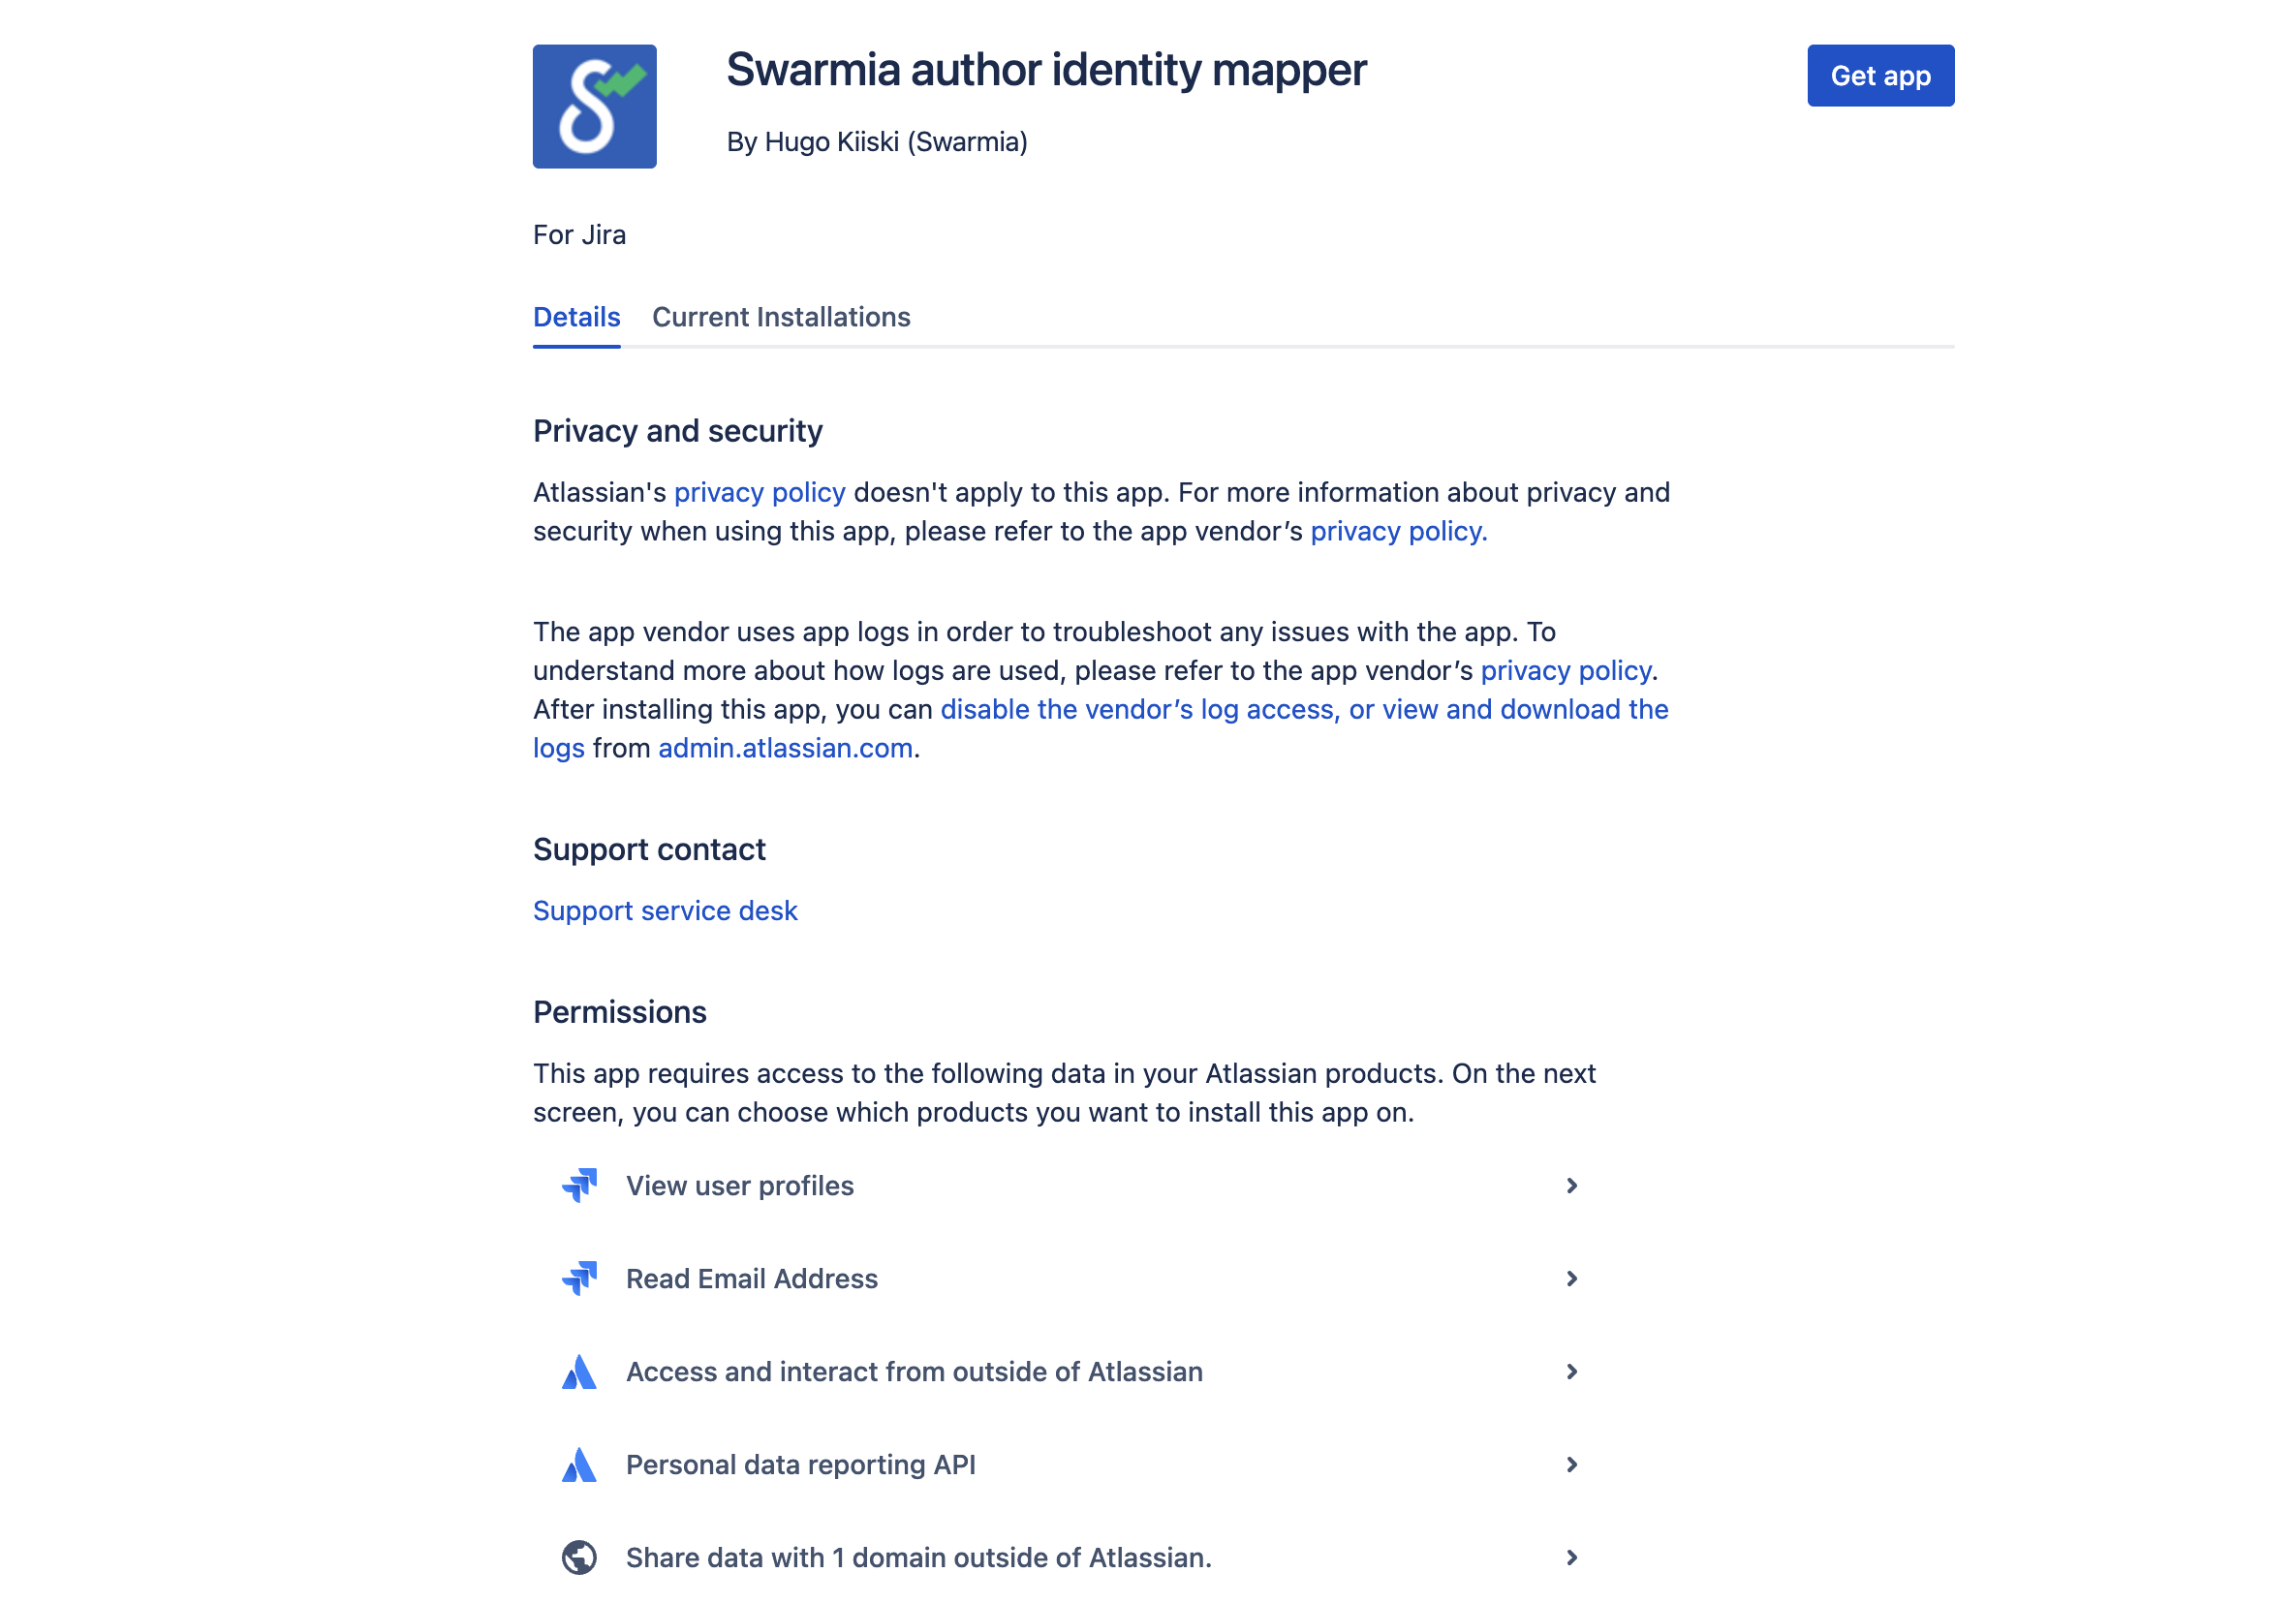Open the admin.atlassian.com link
This screenshot has height=1604, width=2296.
(785, 748)
